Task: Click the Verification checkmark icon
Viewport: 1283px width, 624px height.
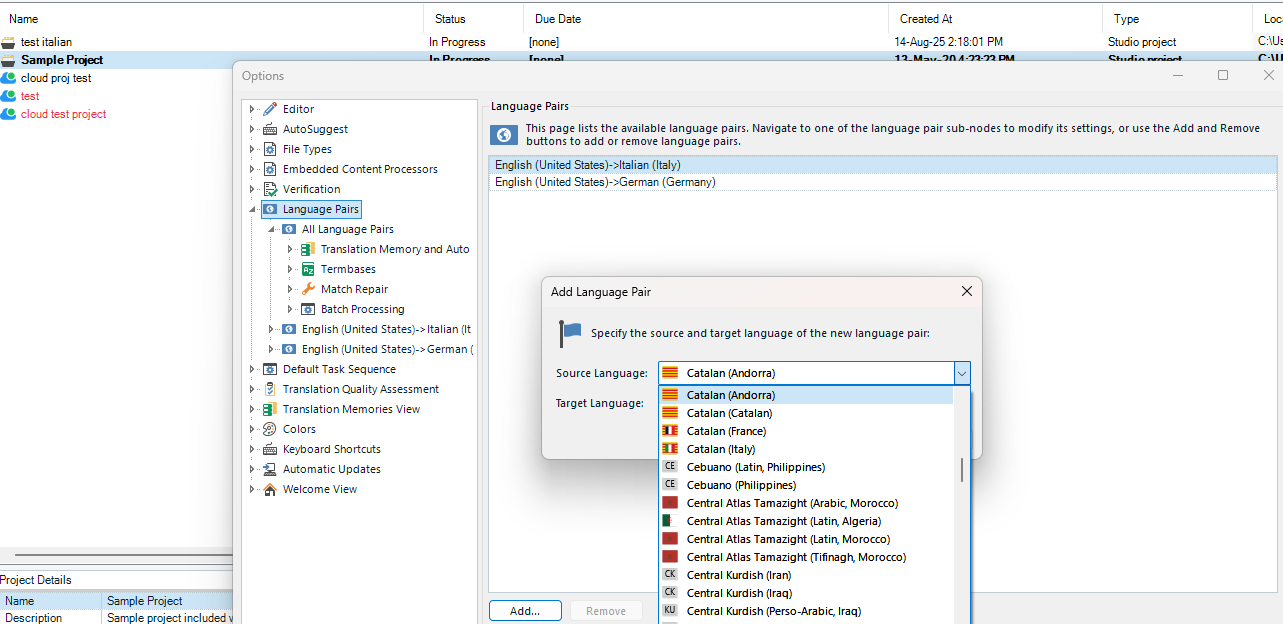Action: pos(270,188)
